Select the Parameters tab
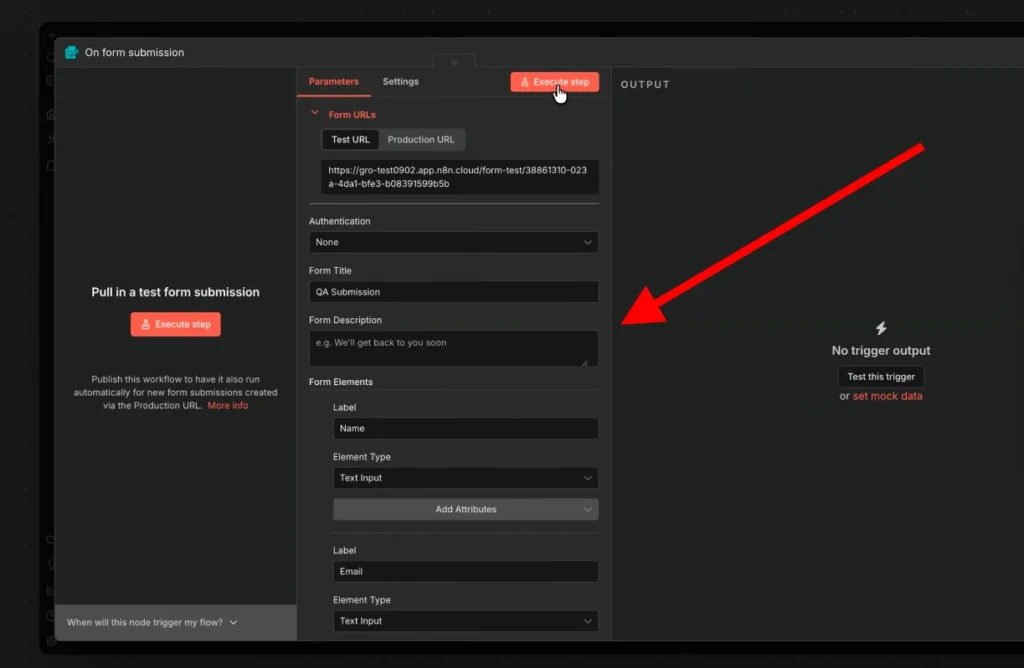This screenshot has width=1024, height=668. (x=333, y=81)
